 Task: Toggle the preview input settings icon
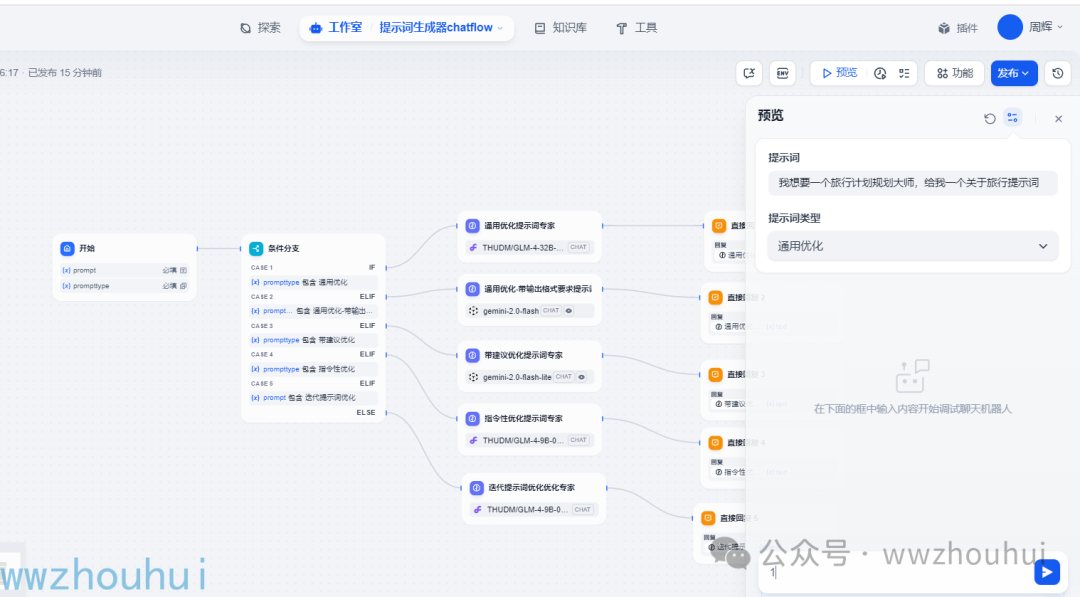click(1012, 118)
